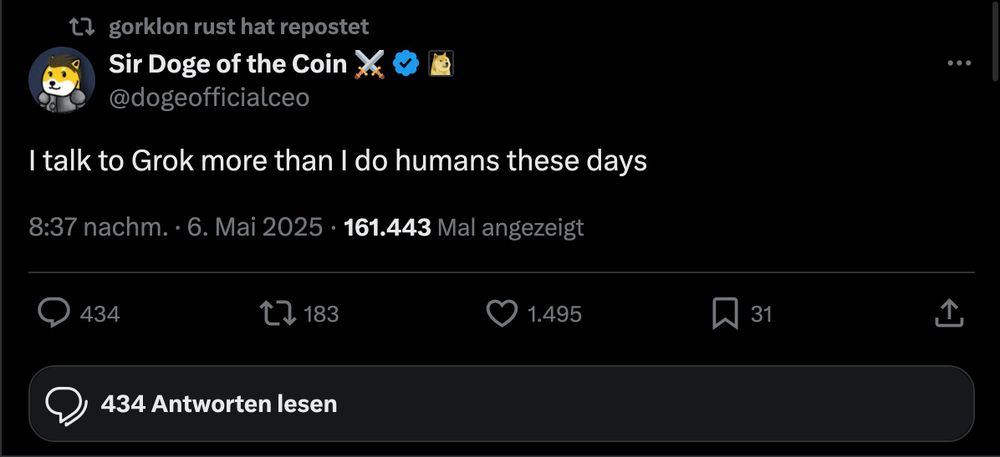Visit the @dogeofficialceo handle

[209, 97]
